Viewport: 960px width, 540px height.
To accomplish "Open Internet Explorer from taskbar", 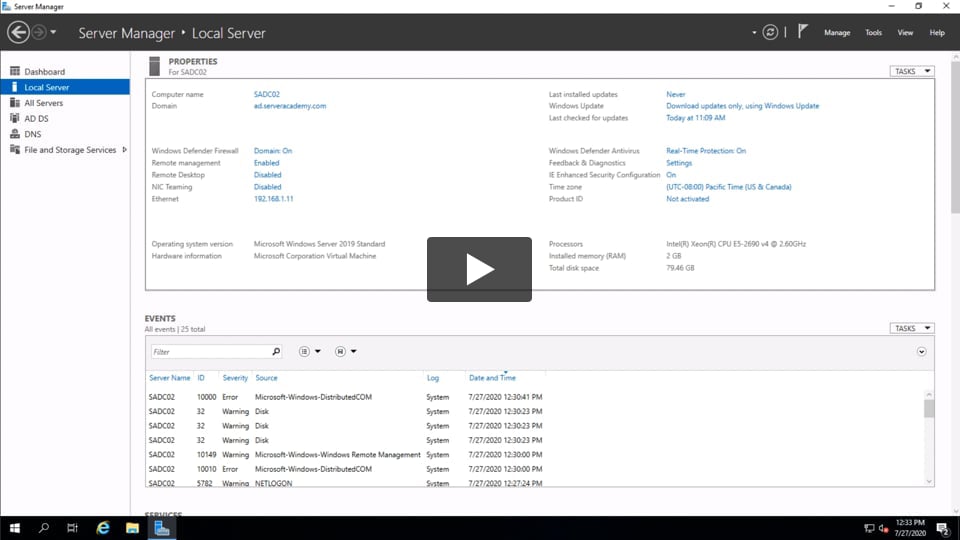I will click(103, 527).
